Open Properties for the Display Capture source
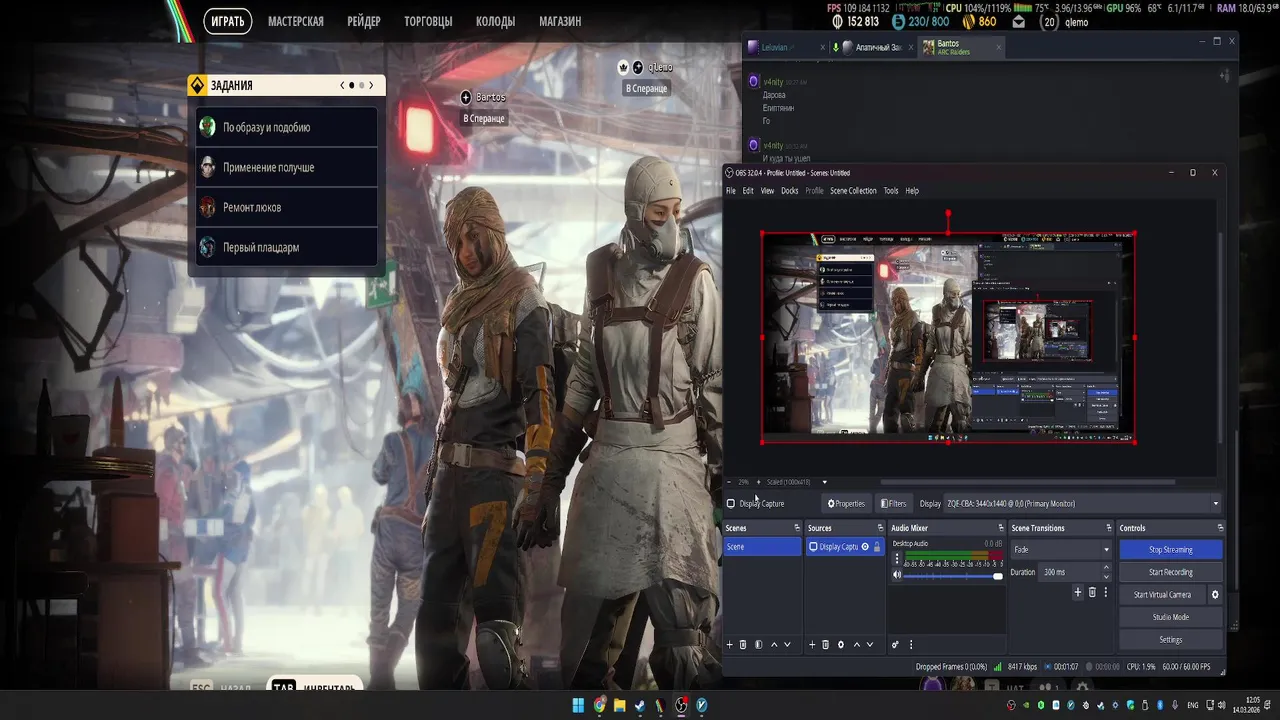 pyautogui.click(x=846, y=504)
